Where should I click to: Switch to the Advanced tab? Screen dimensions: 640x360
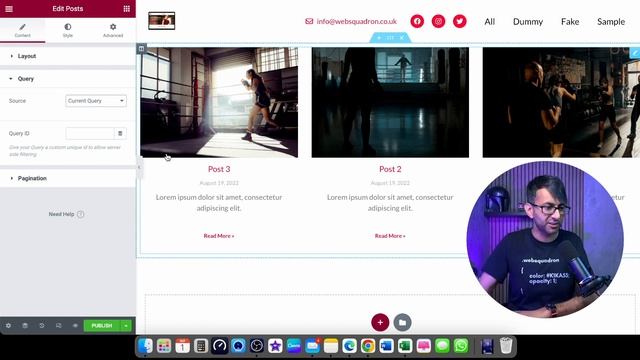[x=113, y=30]
